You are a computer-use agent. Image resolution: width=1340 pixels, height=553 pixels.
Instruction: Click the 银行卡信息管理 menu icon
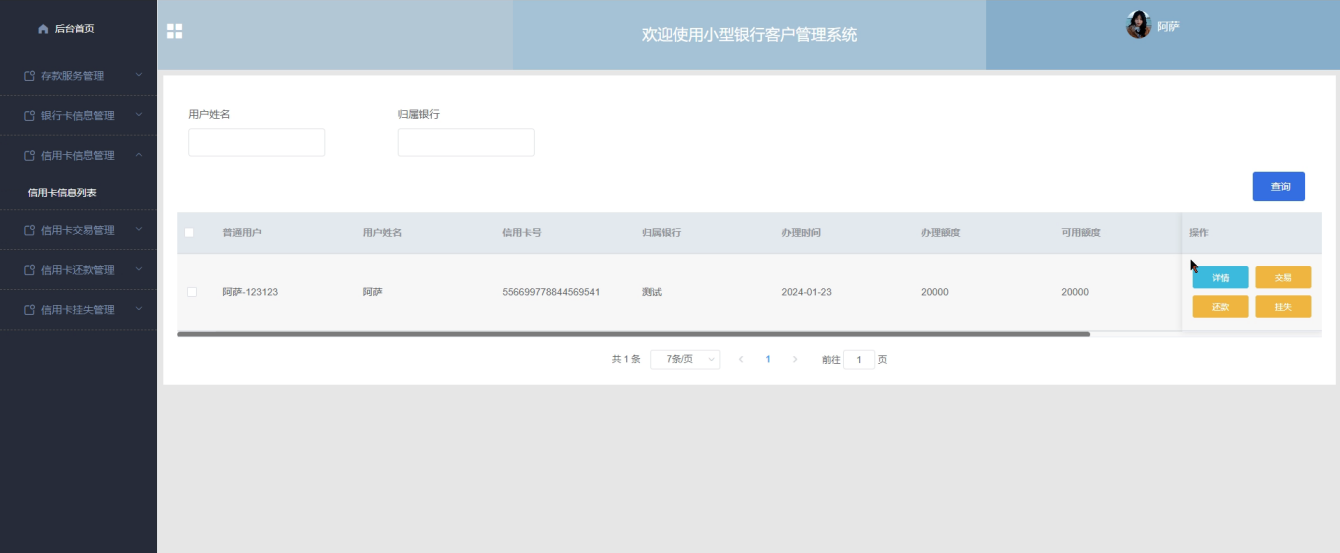point(30,116)
